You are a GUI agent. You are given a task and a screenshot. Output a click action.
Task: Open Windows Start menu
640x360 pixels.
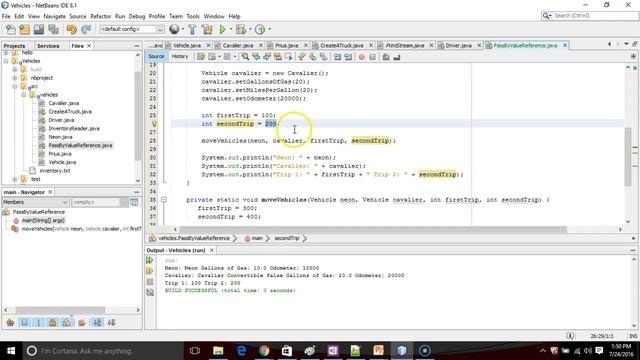11,351
